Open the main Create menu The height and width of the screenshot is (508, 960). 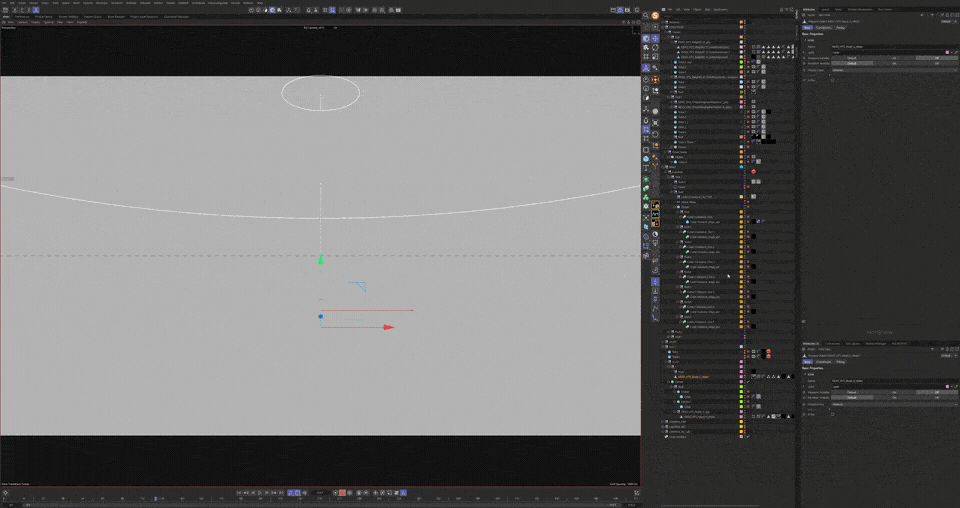click(22, 2)
